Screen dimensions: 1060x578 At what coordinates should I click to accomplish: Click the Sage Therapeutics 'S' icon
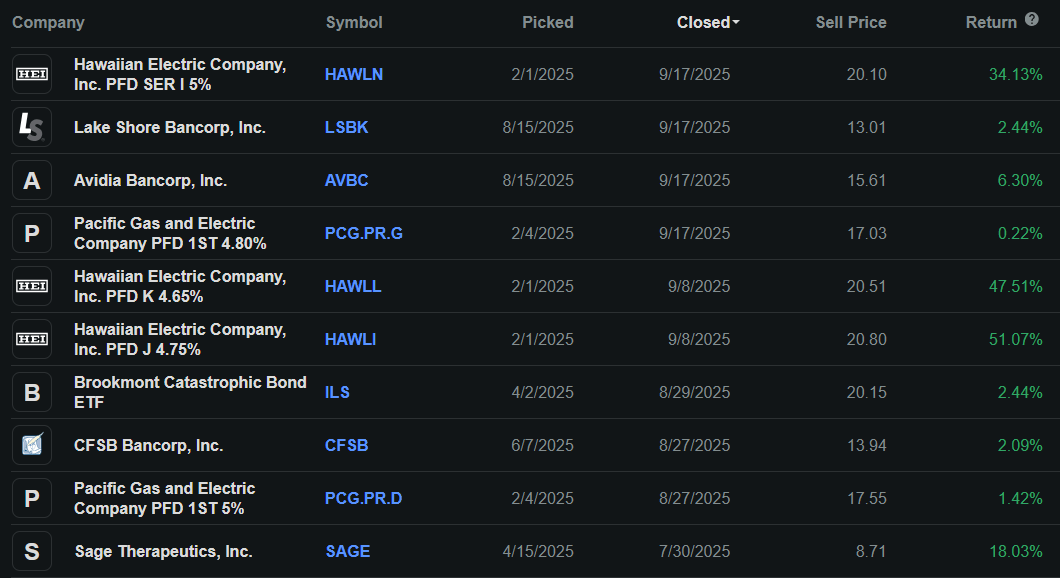tap(32, 551)
